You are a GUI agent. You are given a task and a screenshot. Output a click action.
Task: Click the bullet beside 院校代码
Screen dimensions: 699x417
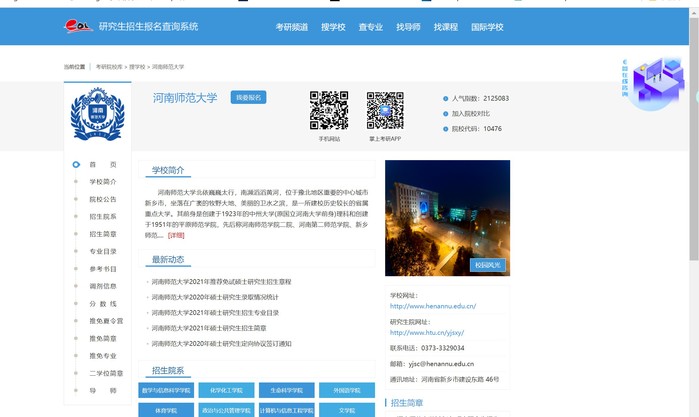tap(445, 129)
